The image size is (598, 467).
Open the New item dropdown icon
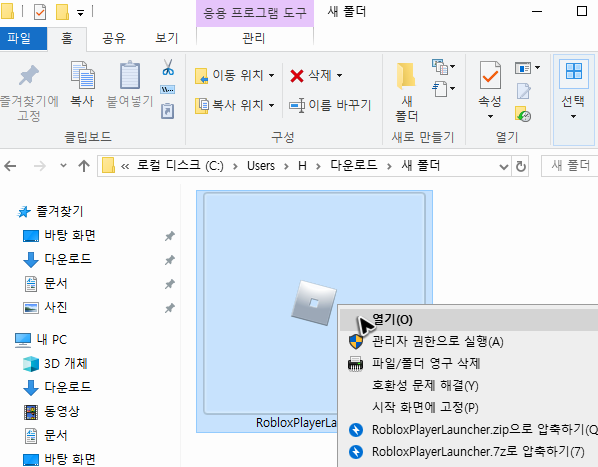click(x=444, y=67)
